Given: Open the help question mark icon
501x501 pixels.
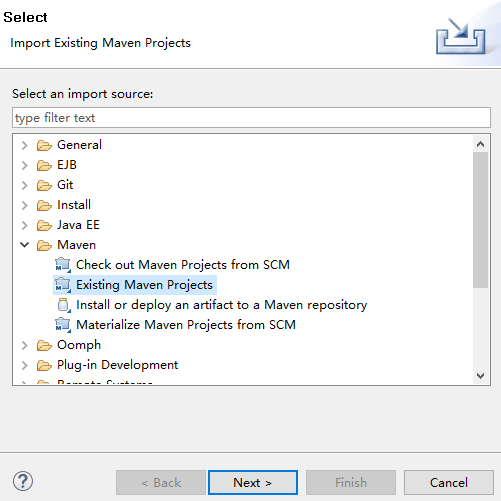Looking at the screenshot, I should coord(23,481).
